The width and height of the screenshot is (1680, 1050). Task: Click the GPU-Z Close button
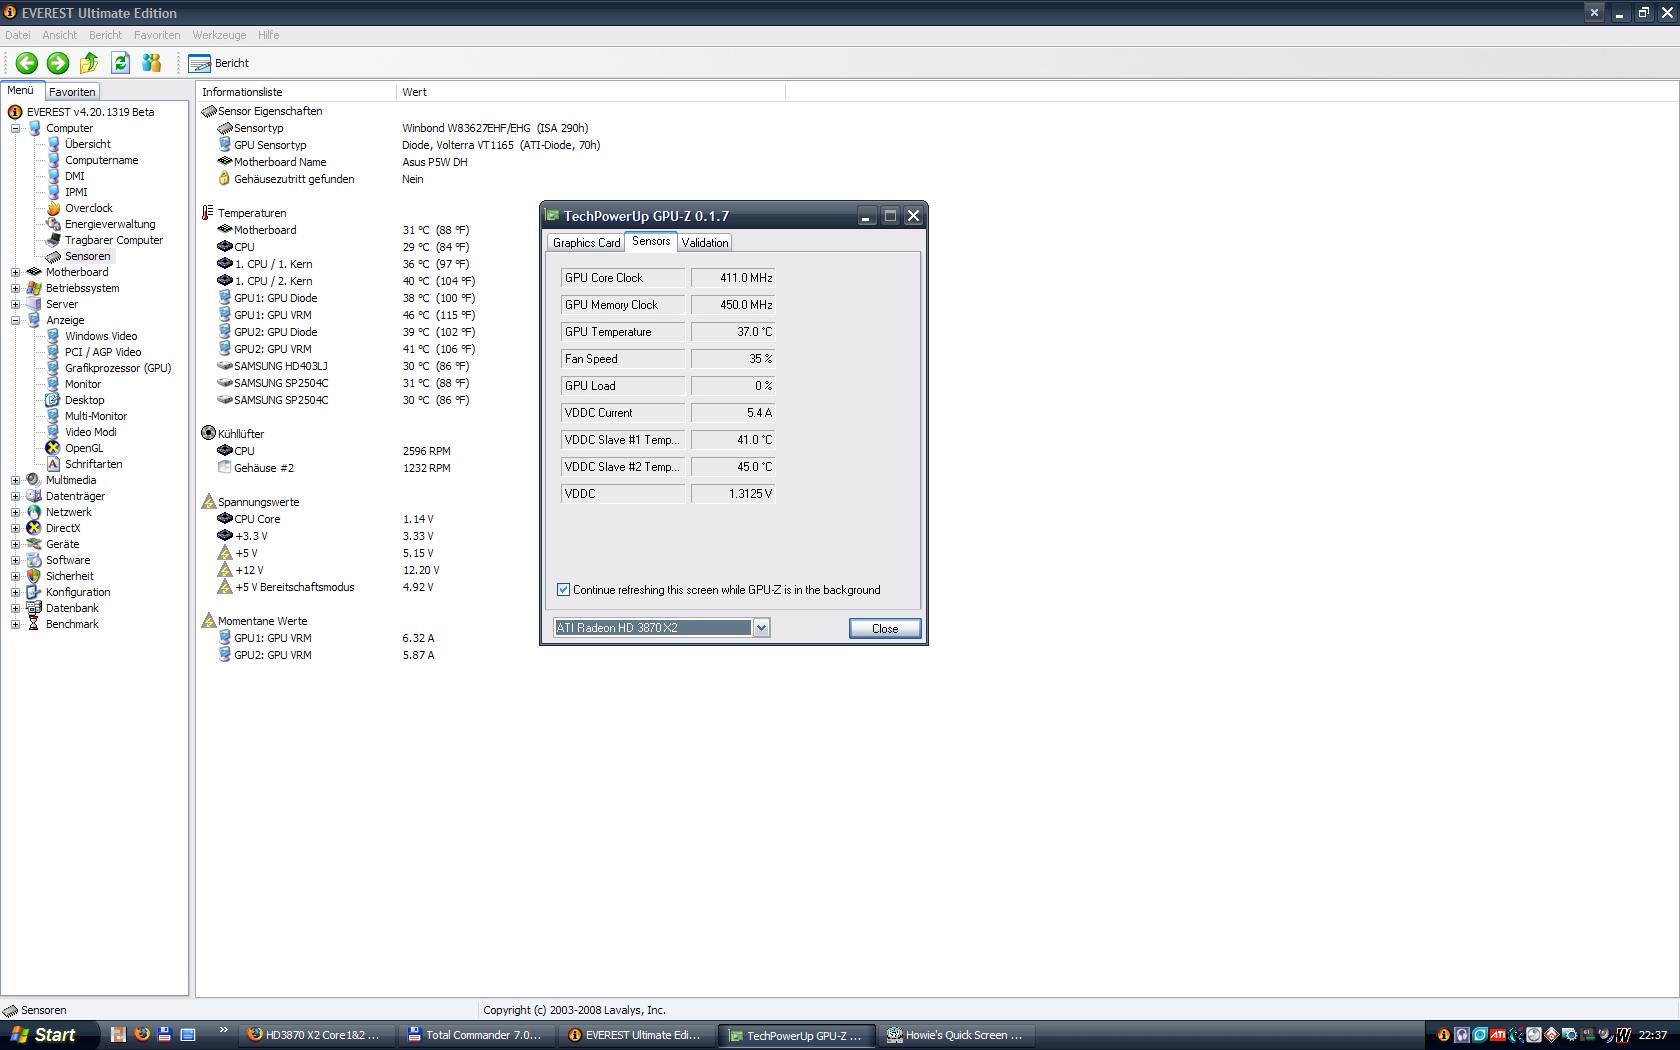coord(885,628)
